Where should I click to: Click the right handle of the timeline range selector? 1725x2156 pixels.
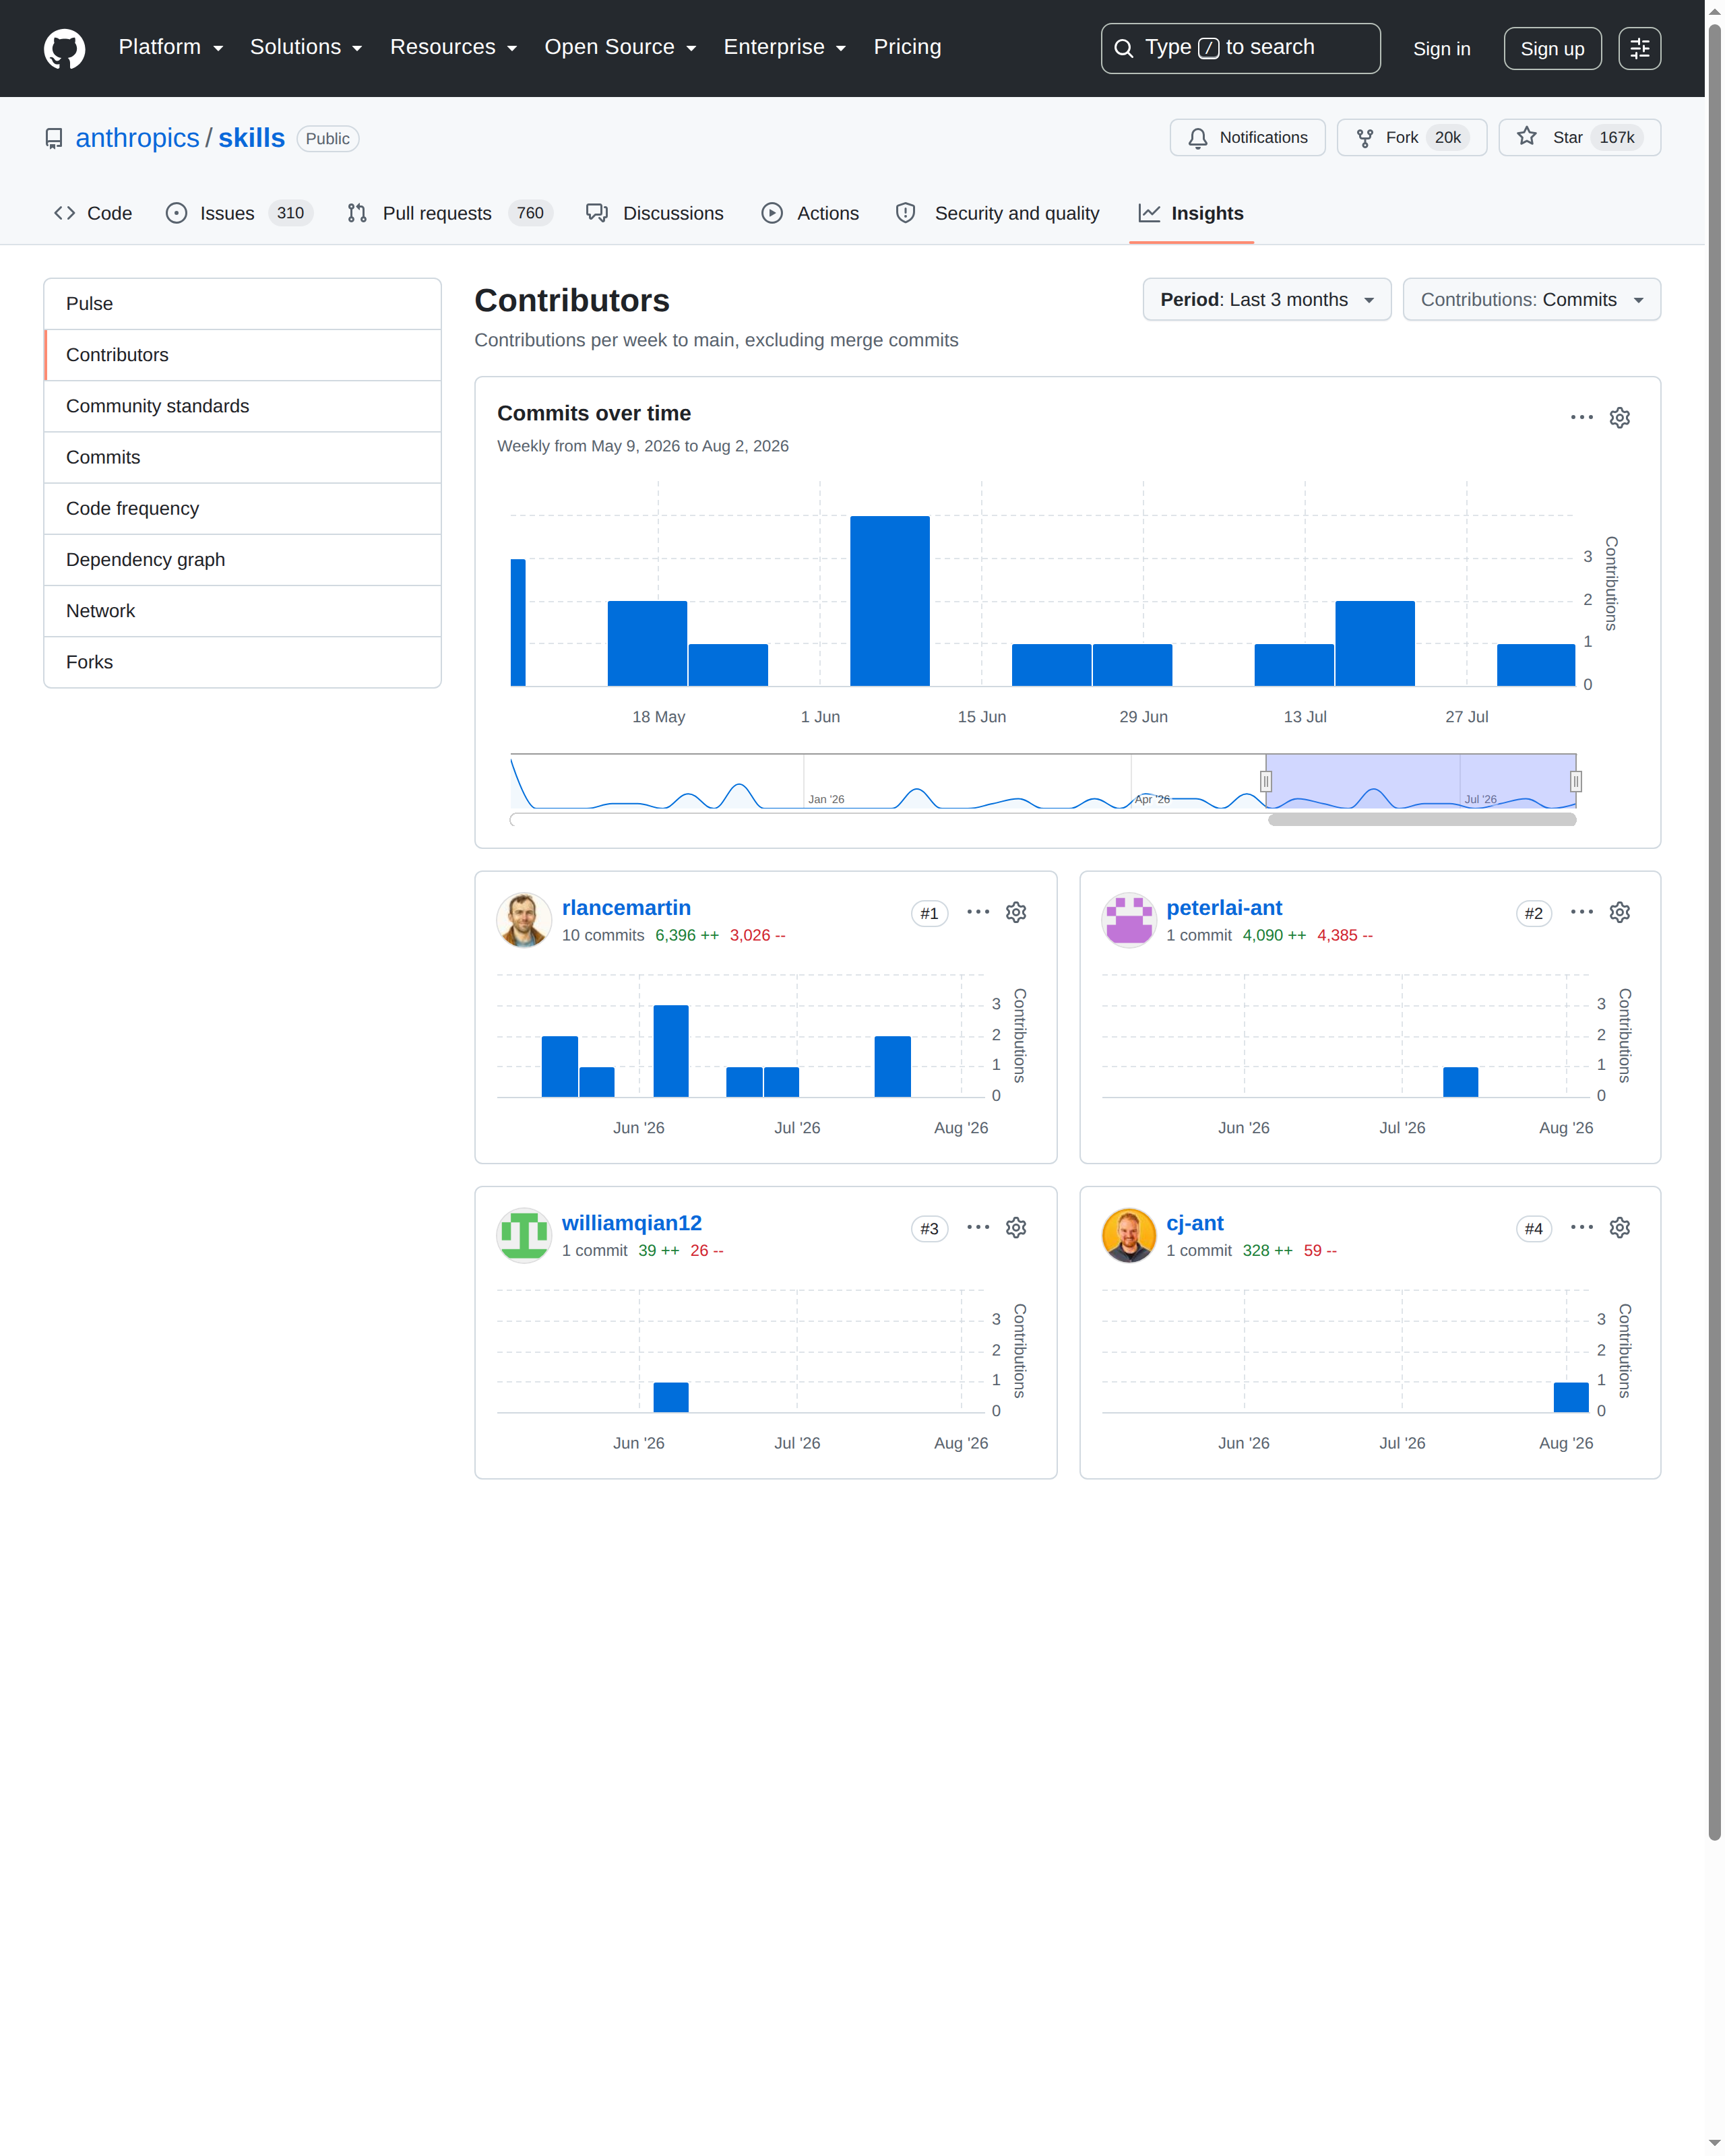(x=1575, y=781)
